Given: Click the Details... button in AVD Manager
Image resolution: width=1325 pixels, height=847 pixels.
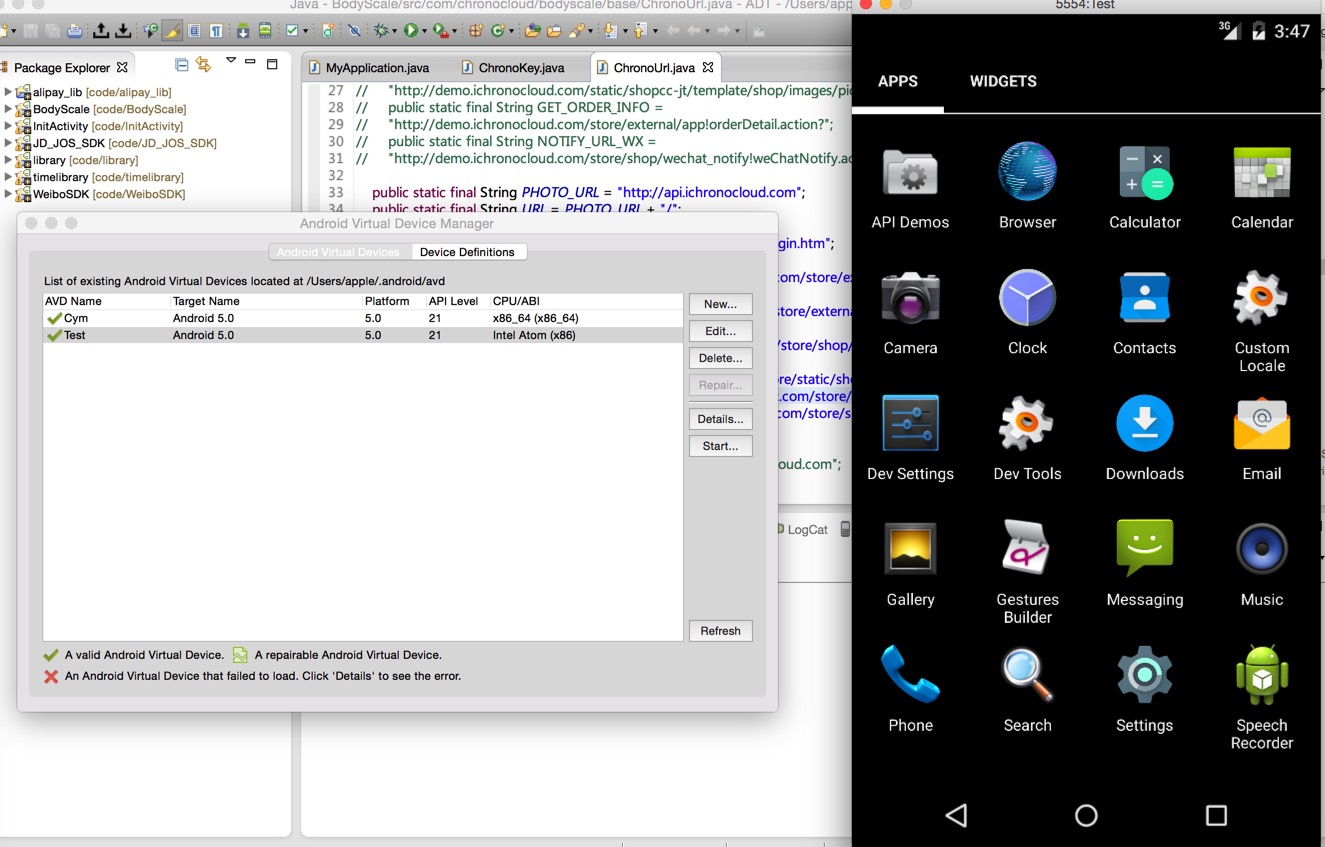Looking at the screenshot, I should pos(721,419).
